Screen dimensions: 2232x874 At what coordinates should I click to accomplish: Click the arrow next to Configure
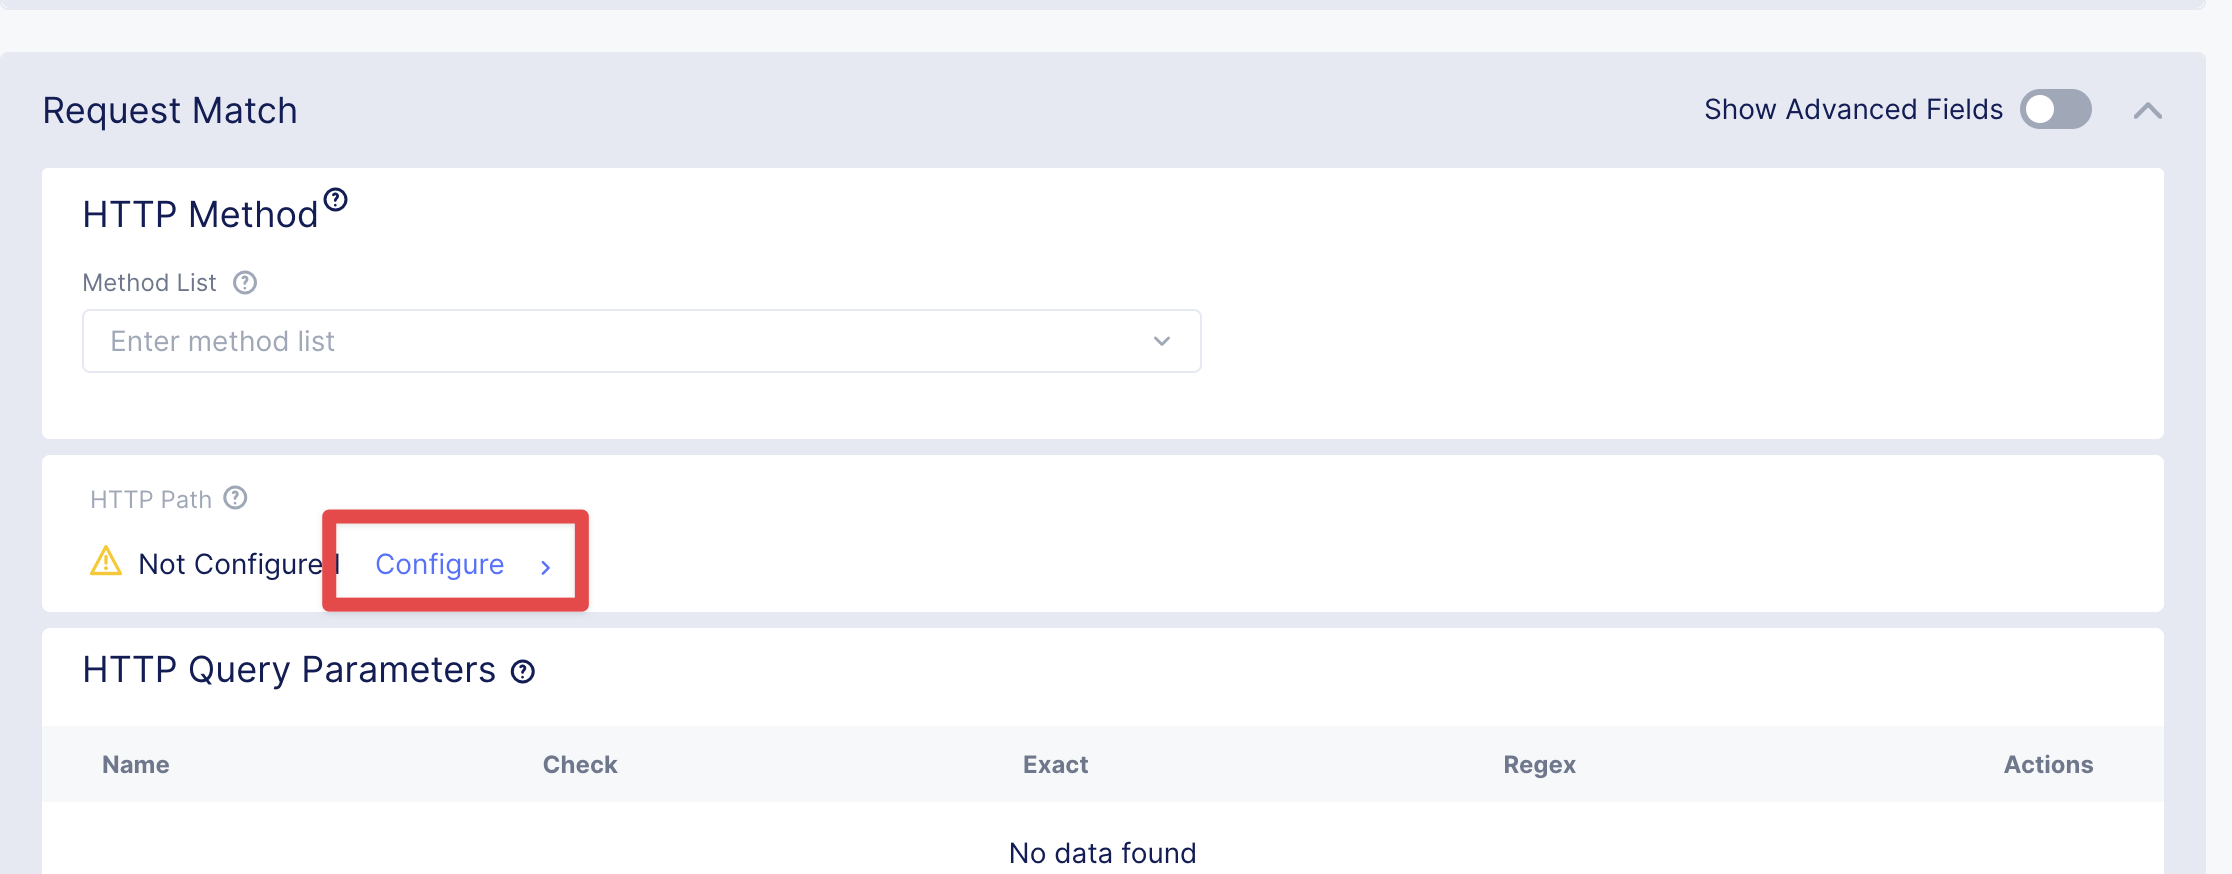545,567
